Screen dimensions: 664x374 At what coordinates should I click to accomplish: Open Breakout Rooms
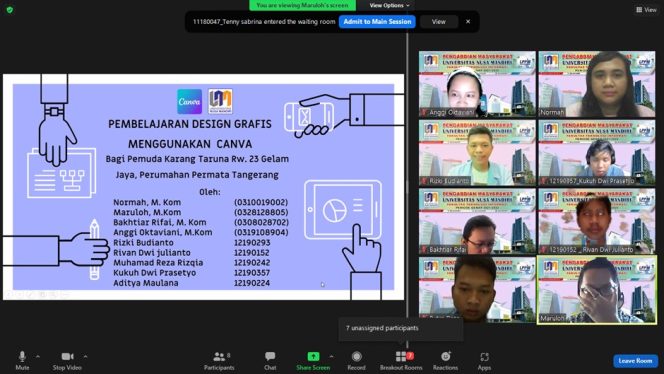tap(401, 361)
